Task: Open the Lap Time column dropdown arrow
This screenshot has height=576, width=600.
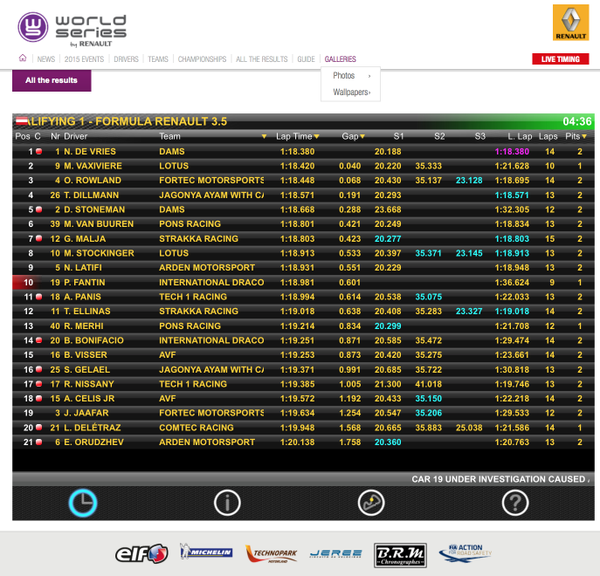Action: pos(316,137)
